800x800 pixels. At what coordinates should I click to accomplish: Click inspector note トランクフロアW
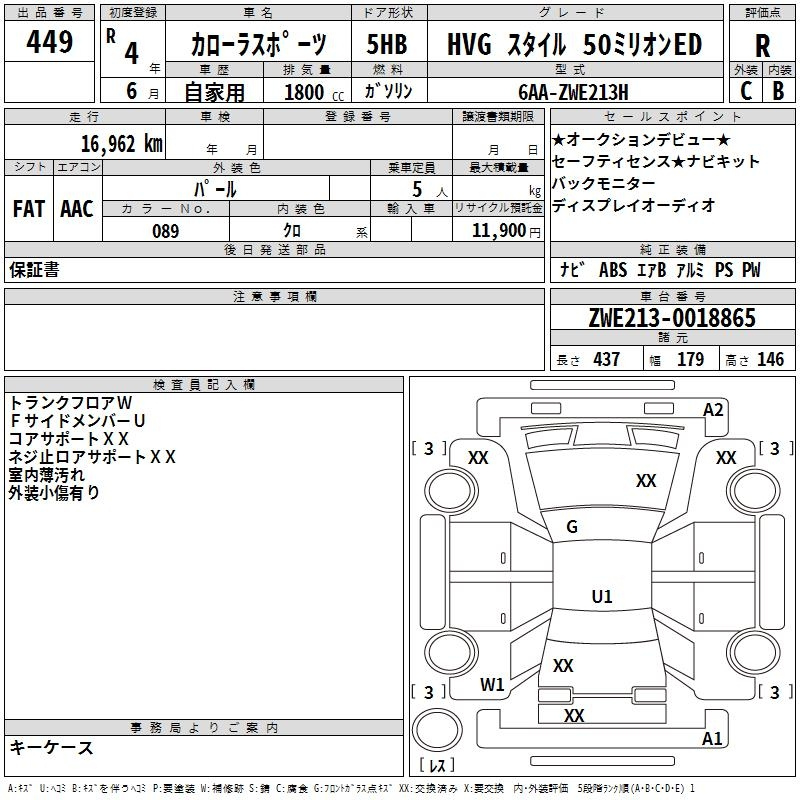[x=71, y=403]
